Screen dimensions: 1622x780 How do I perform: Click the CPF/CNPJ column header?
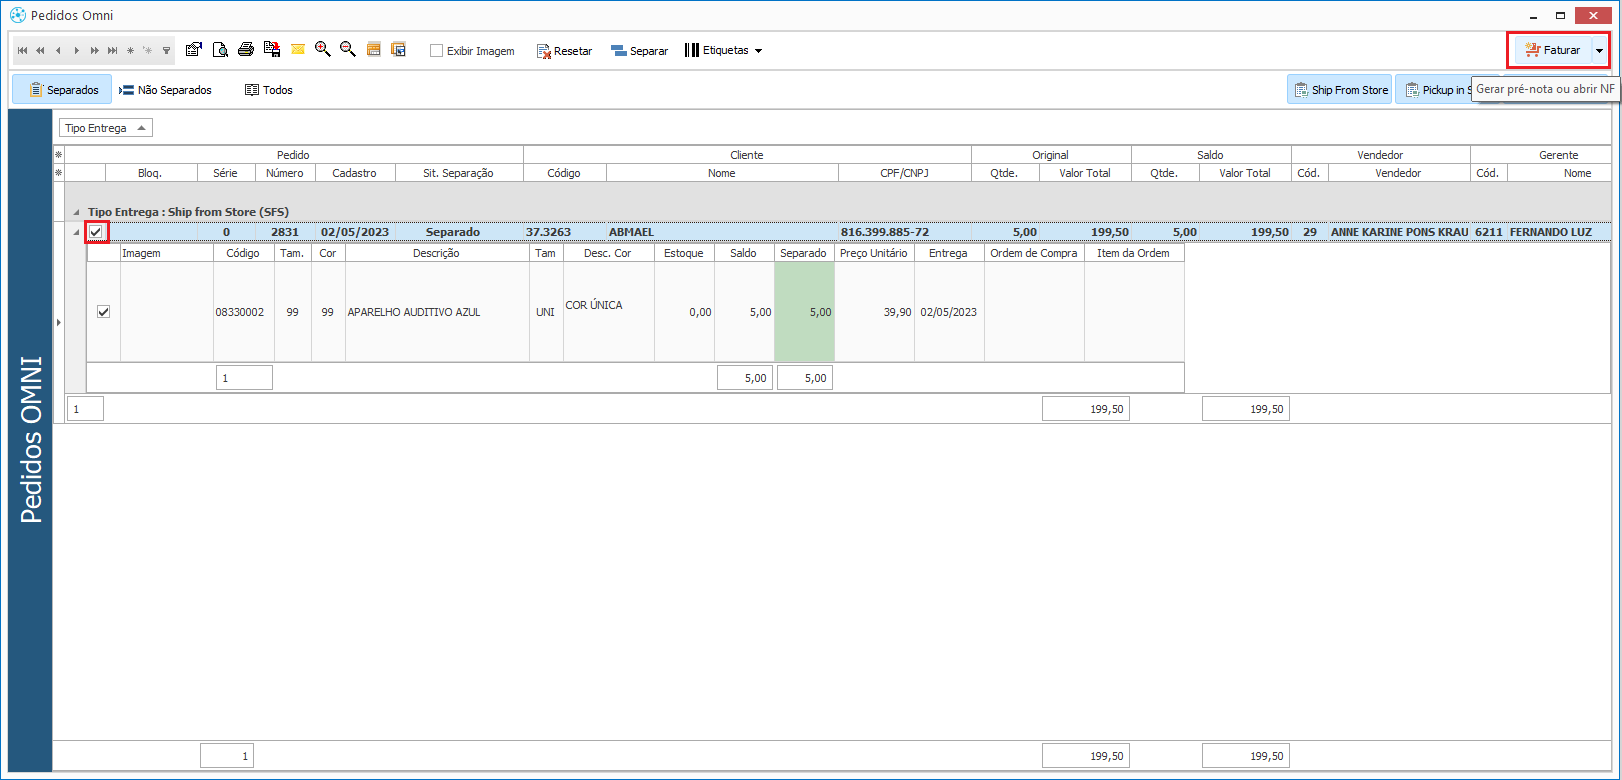[905, 173]
